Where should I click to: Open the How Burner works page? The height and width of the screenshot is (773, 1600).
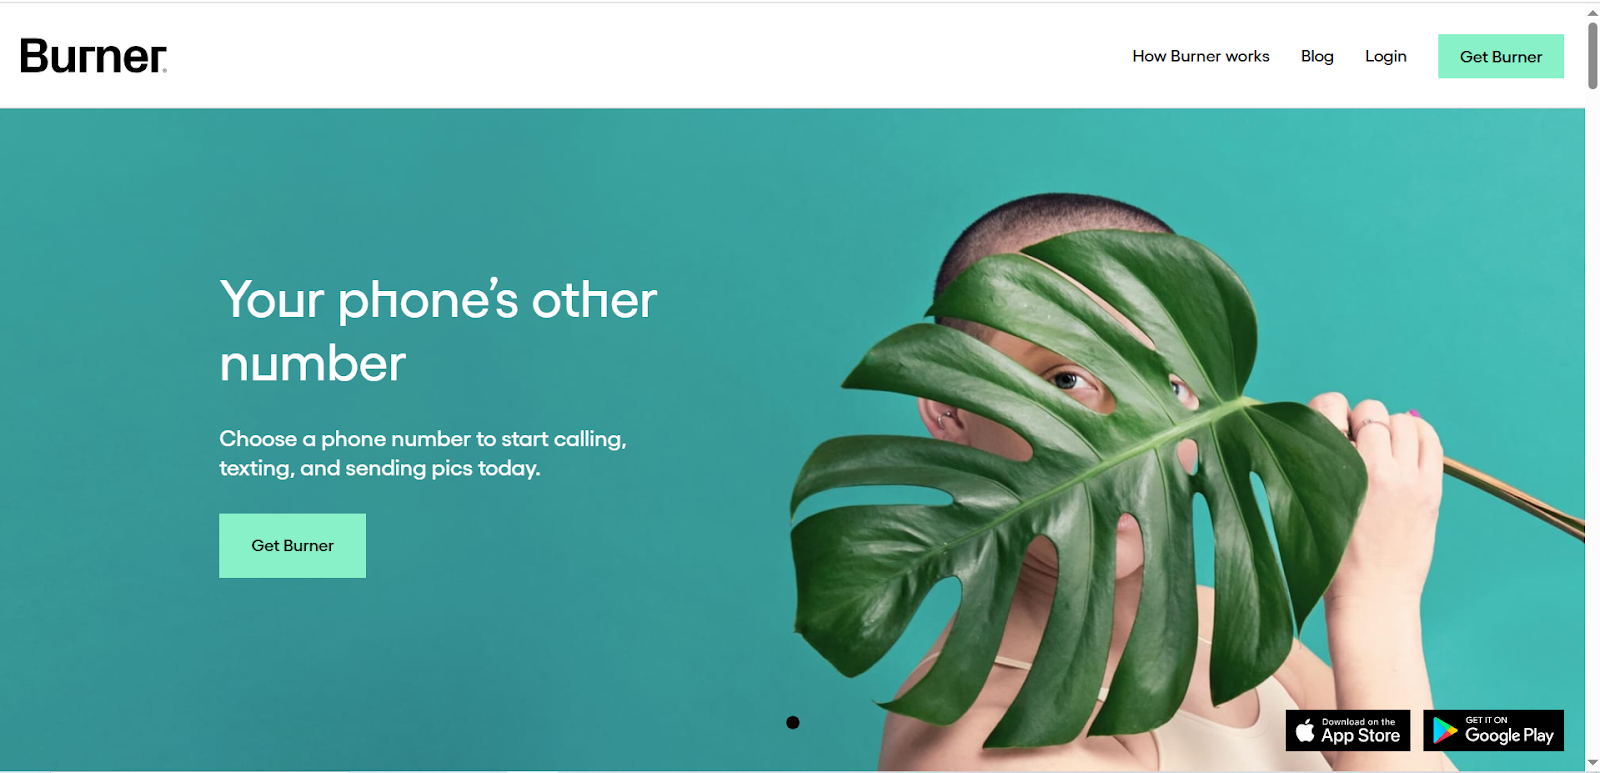[1200, 56]
